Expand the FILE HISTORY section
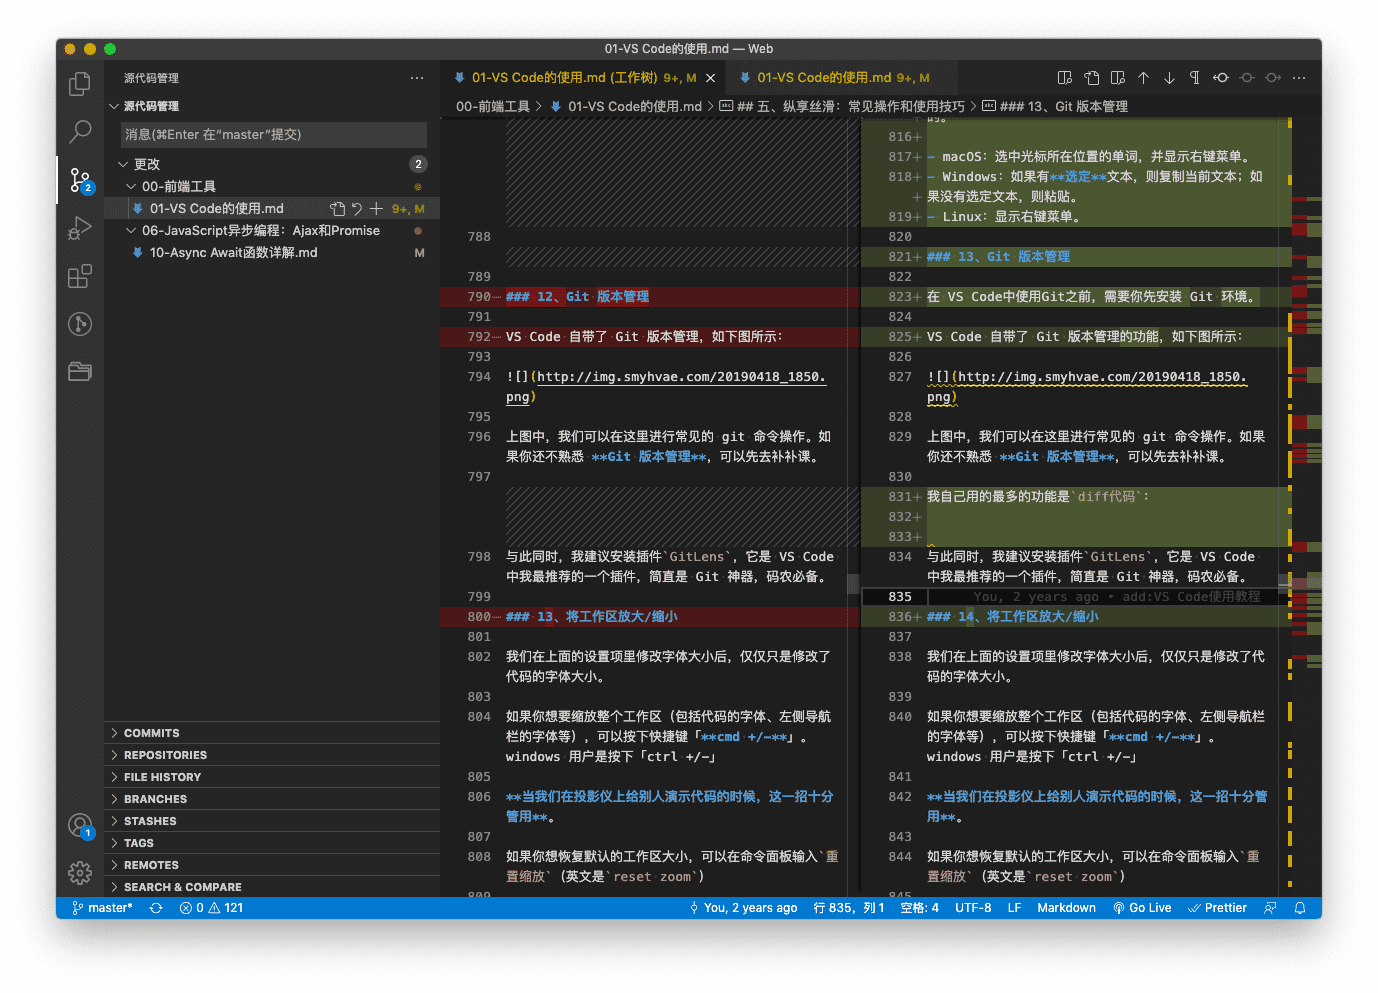This screenshot has height=993, width=1378. pyautogui.click(x=272, y=777)
